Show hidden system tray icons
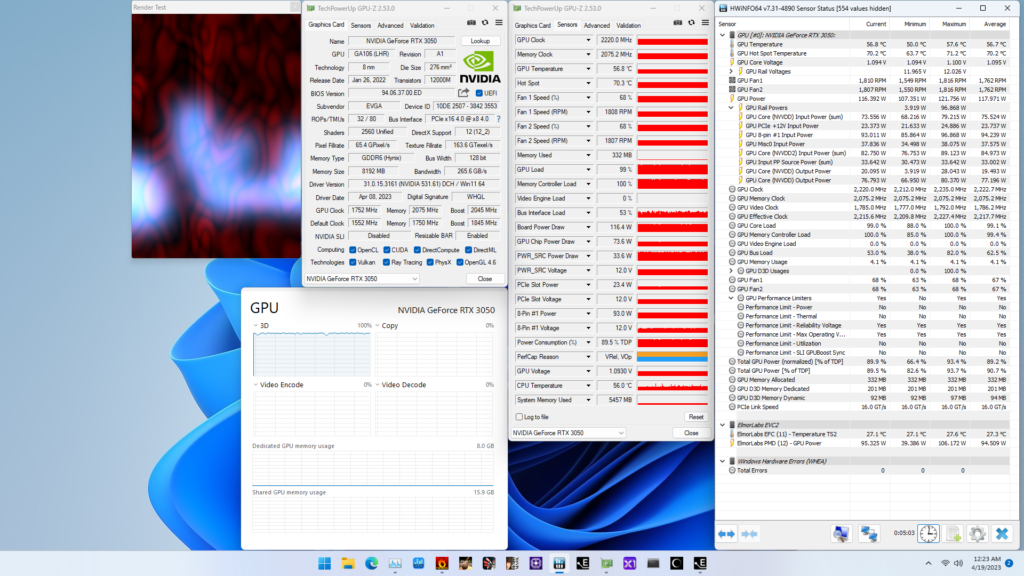1024x576 pixels. point(928,563)
